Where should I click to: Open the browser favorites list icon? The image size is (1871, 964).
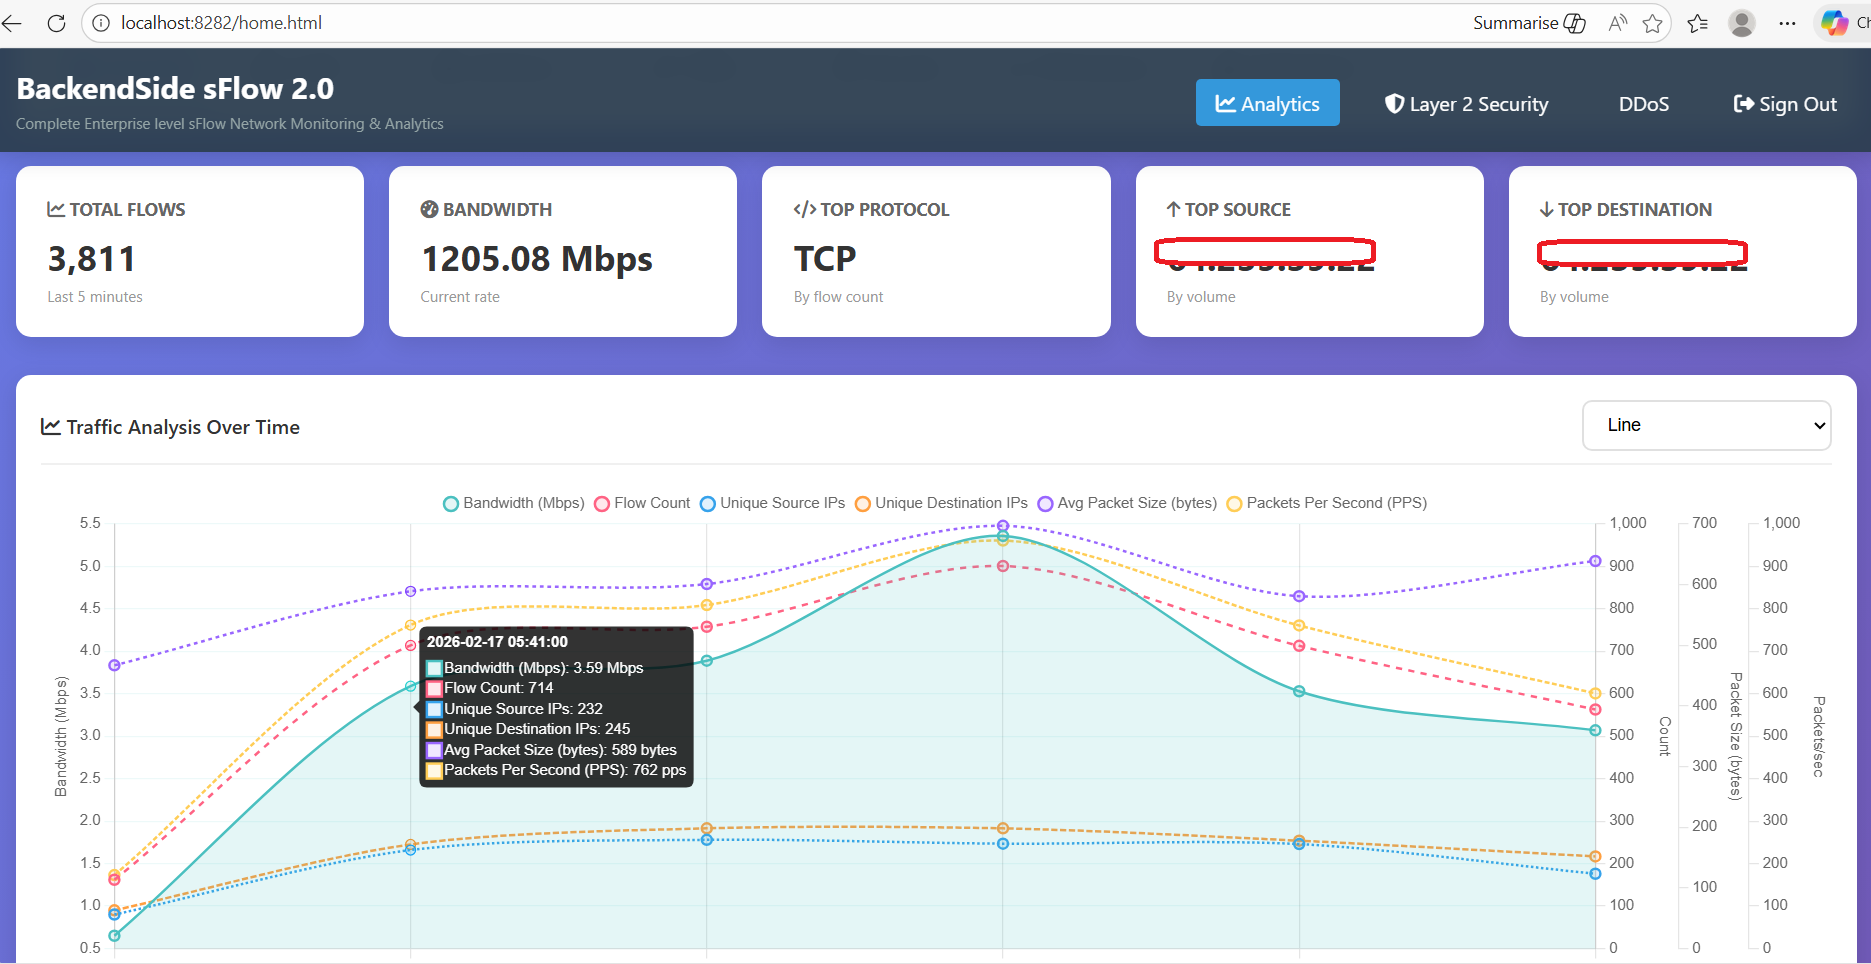pos(1697,23)
